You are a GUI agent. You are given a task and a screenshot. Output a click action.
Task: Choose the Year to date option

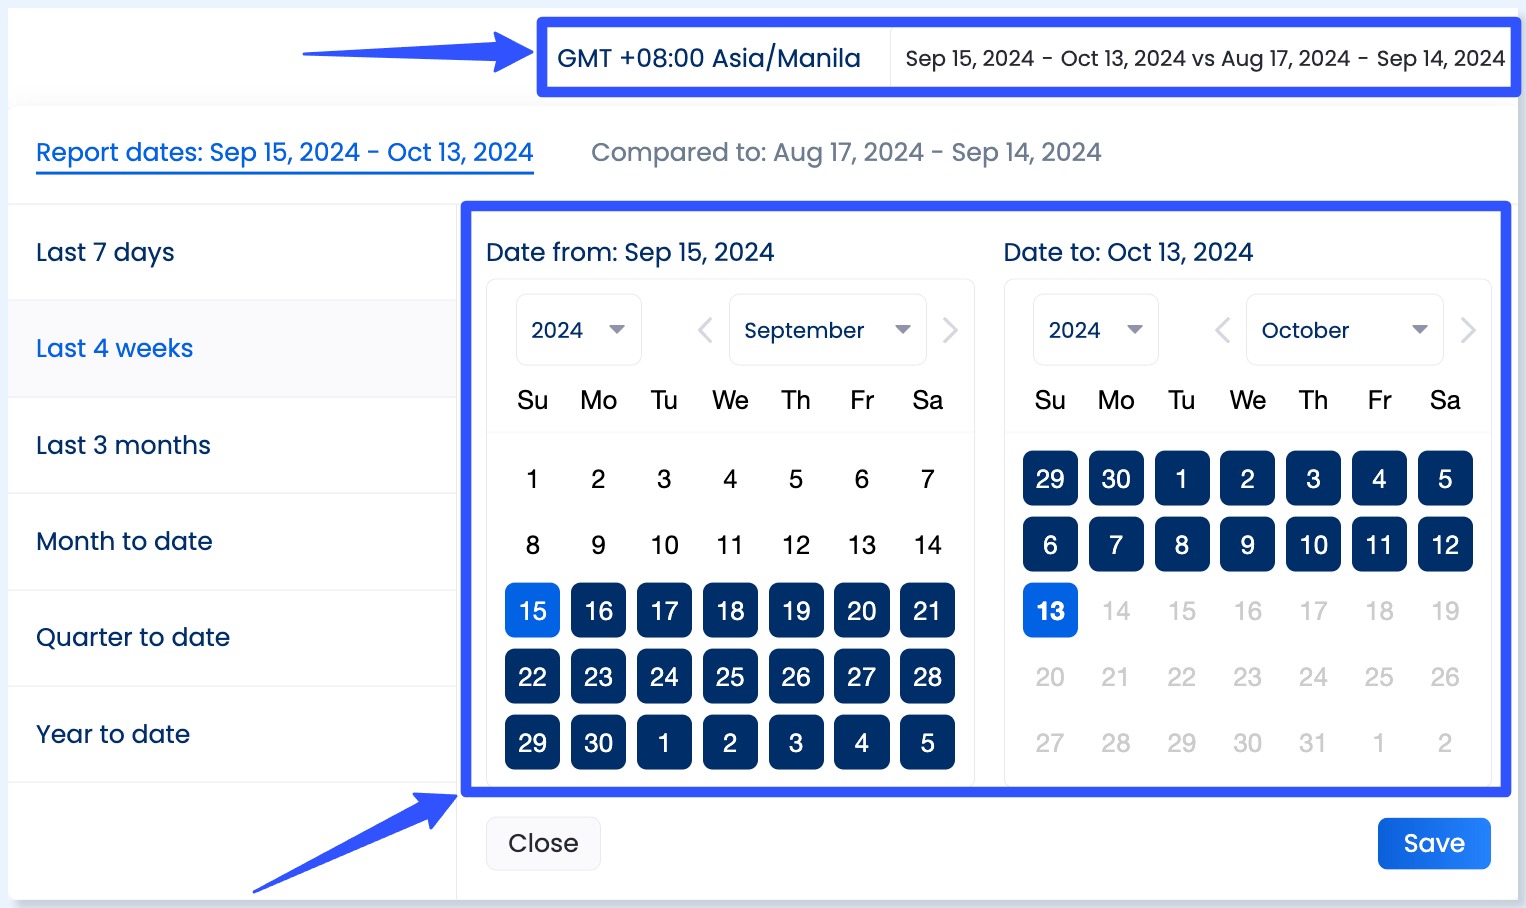coord(112,734)
